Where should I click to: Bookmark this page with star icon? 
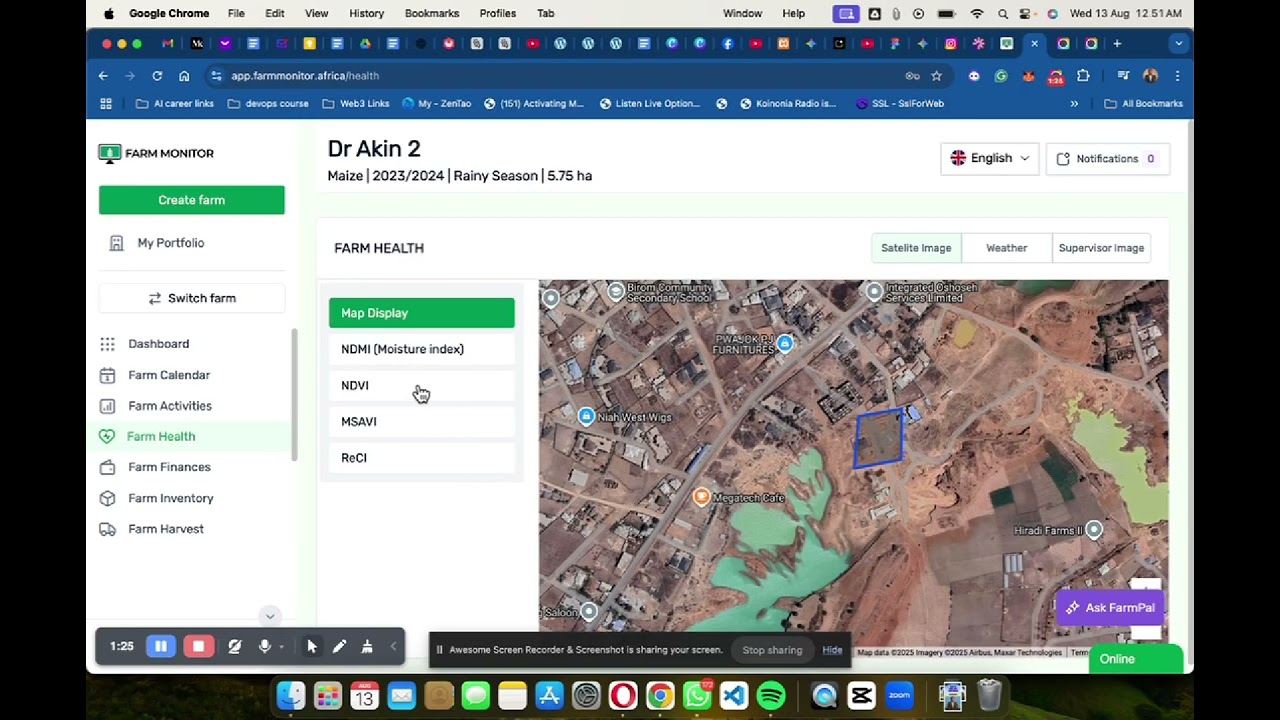(936, 76)
